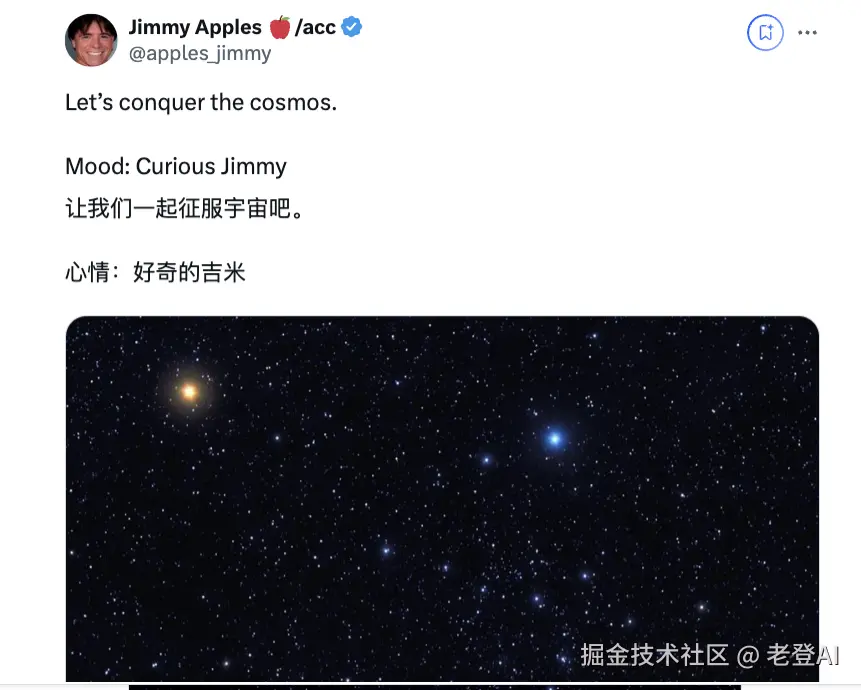Click the Jimmy Apples display name
Screen dimensions: 861x690
(195, 27)
